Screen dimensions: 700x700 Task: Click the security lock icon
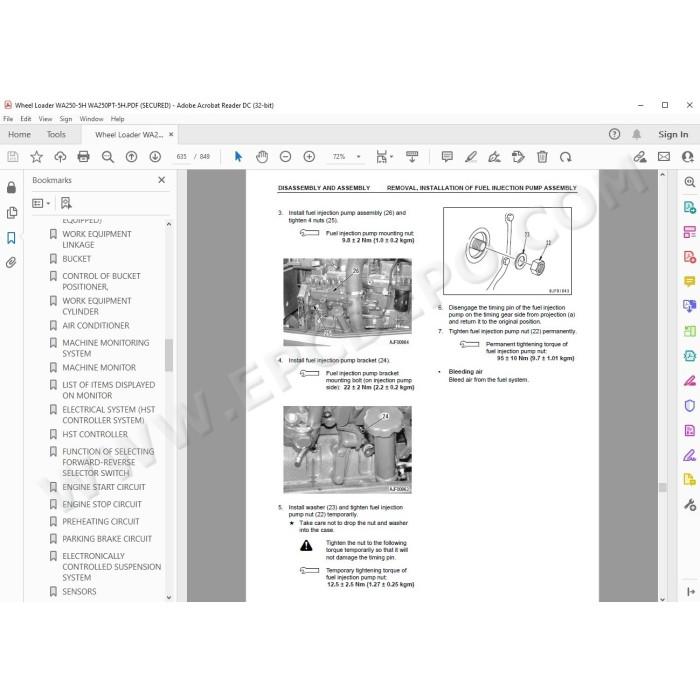[x=12, y=187]
